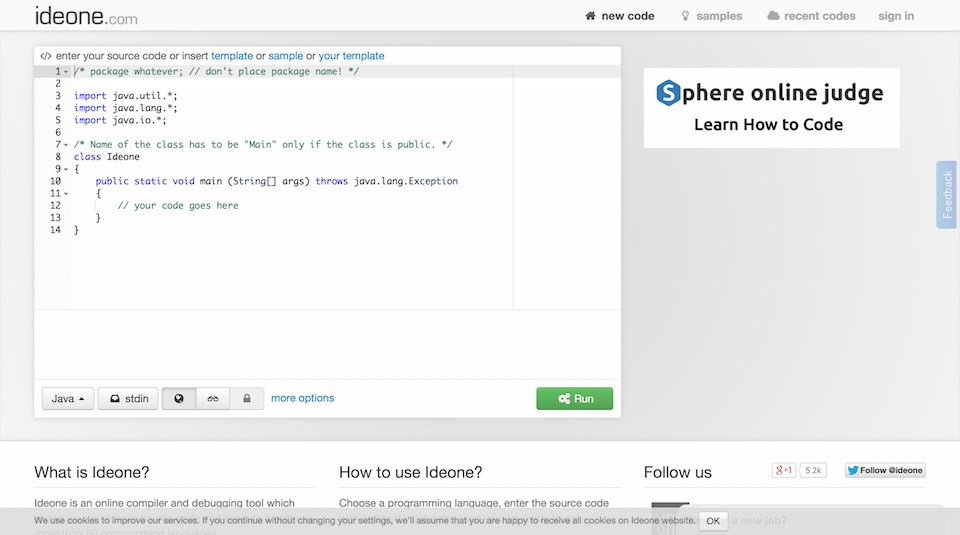Click the code brackets icon above editor

(45, 56)
